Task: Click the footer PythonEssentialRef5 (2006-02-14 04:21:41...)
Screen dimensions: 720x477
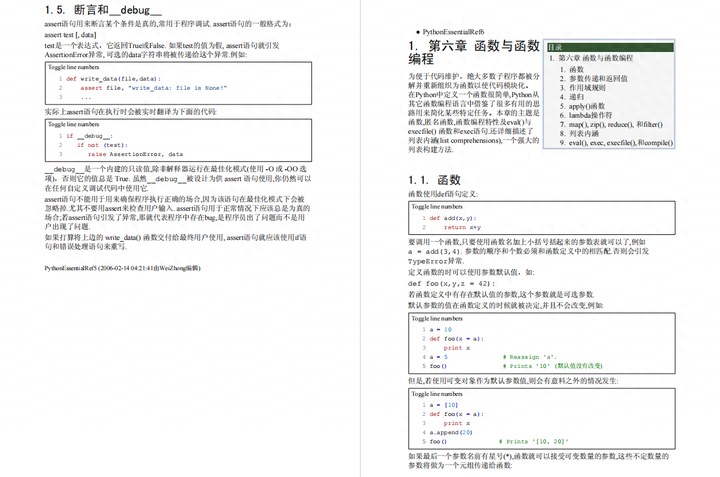Action: (122, 268)
